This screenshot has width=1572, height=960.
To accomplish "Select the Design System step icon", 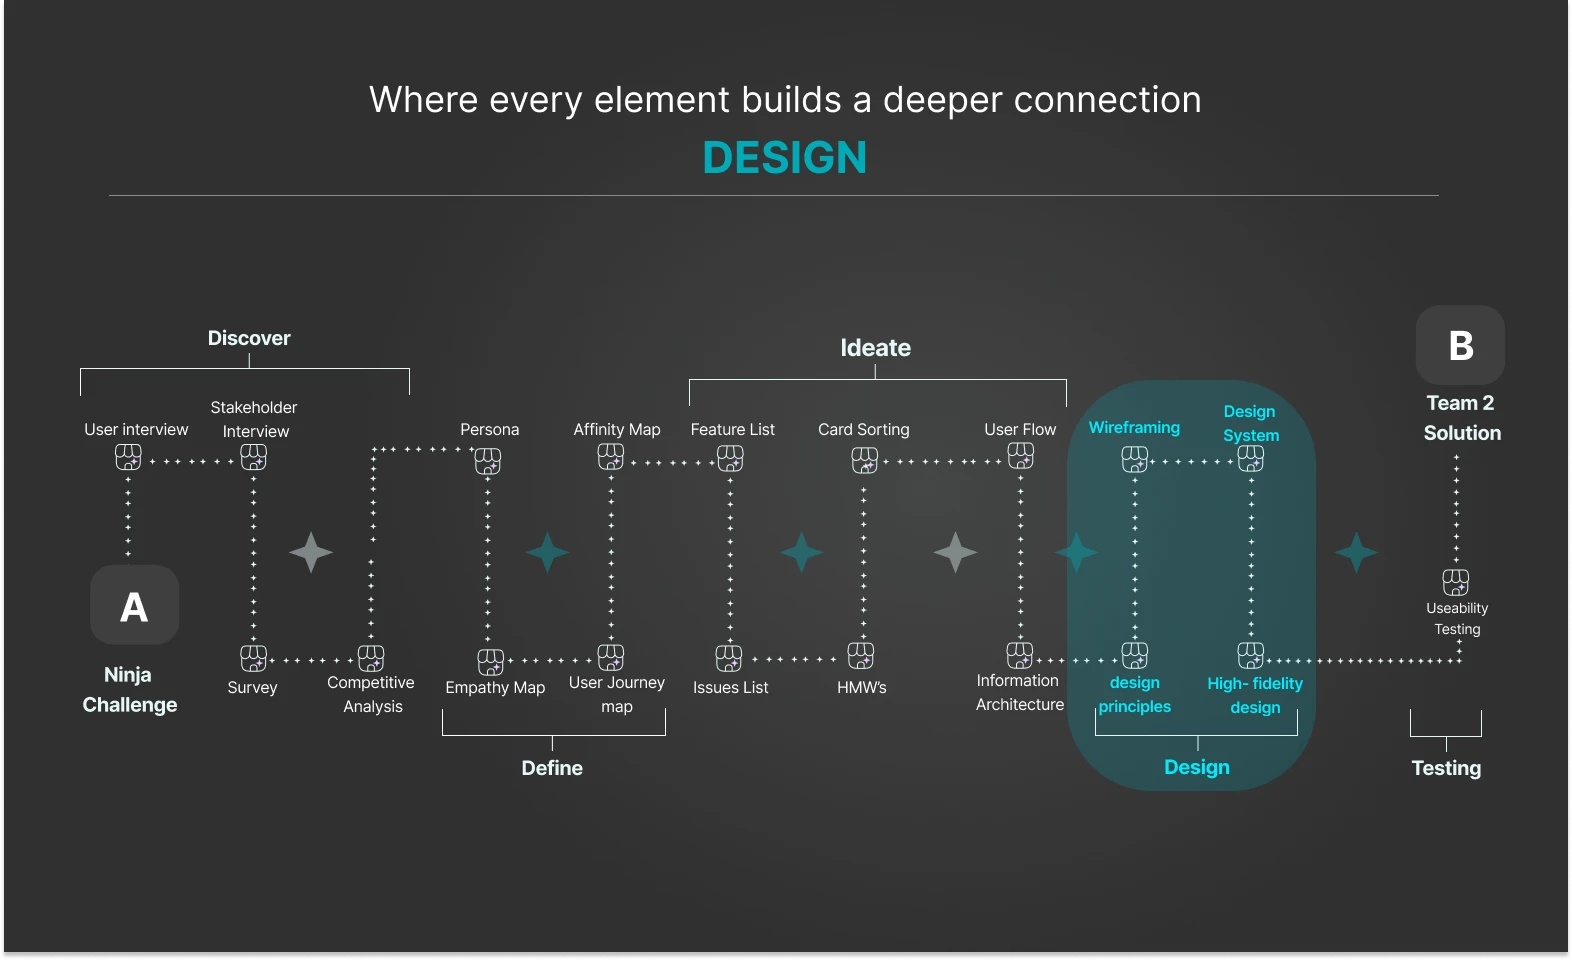I will click(x=1251, y=458).
